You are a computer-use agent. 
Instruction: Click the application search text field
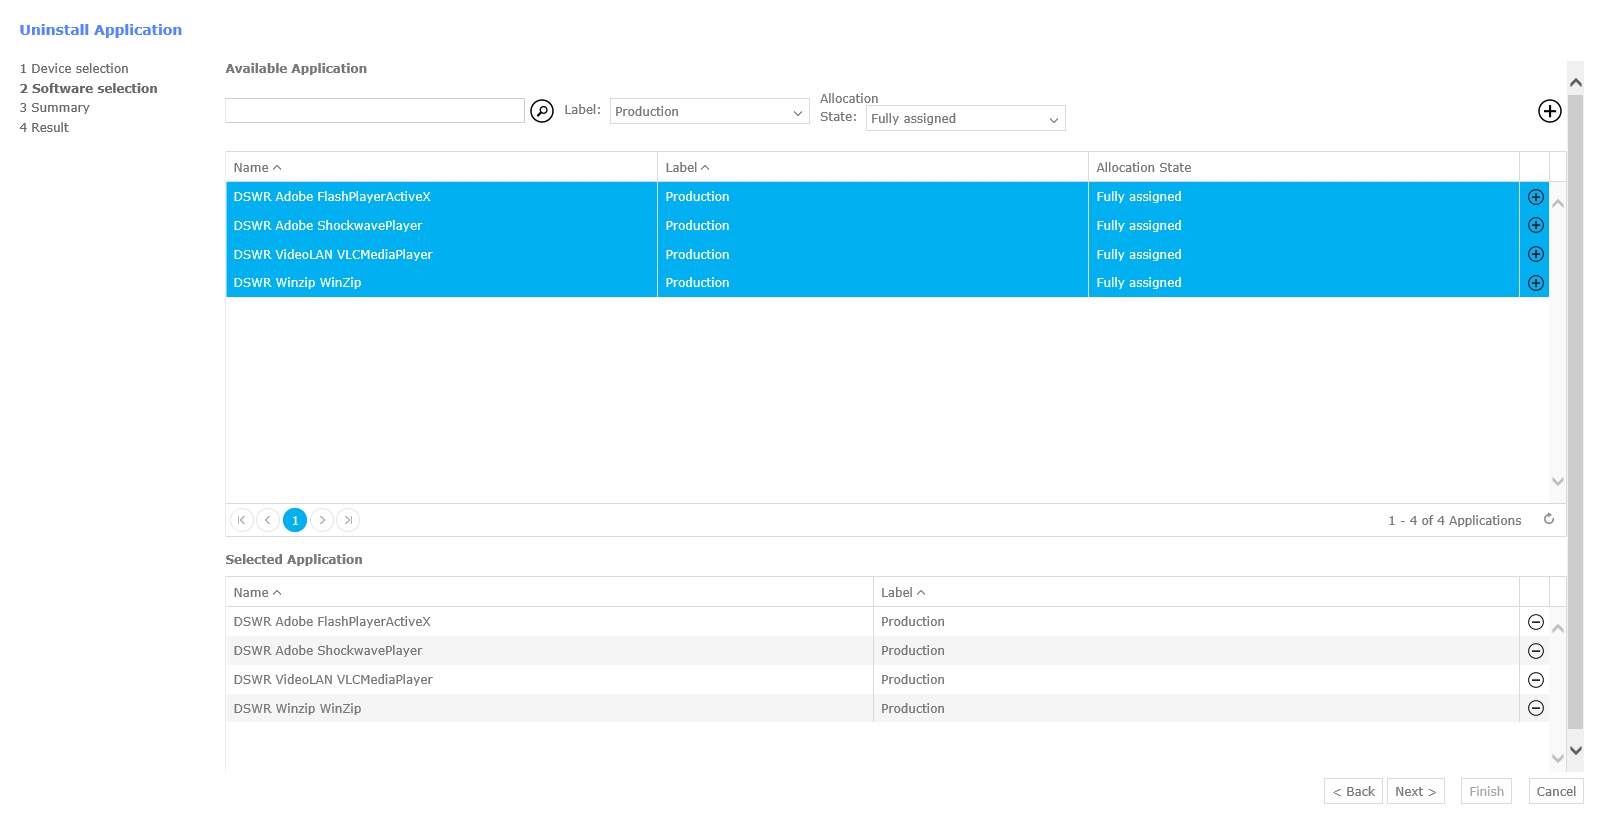375,111
